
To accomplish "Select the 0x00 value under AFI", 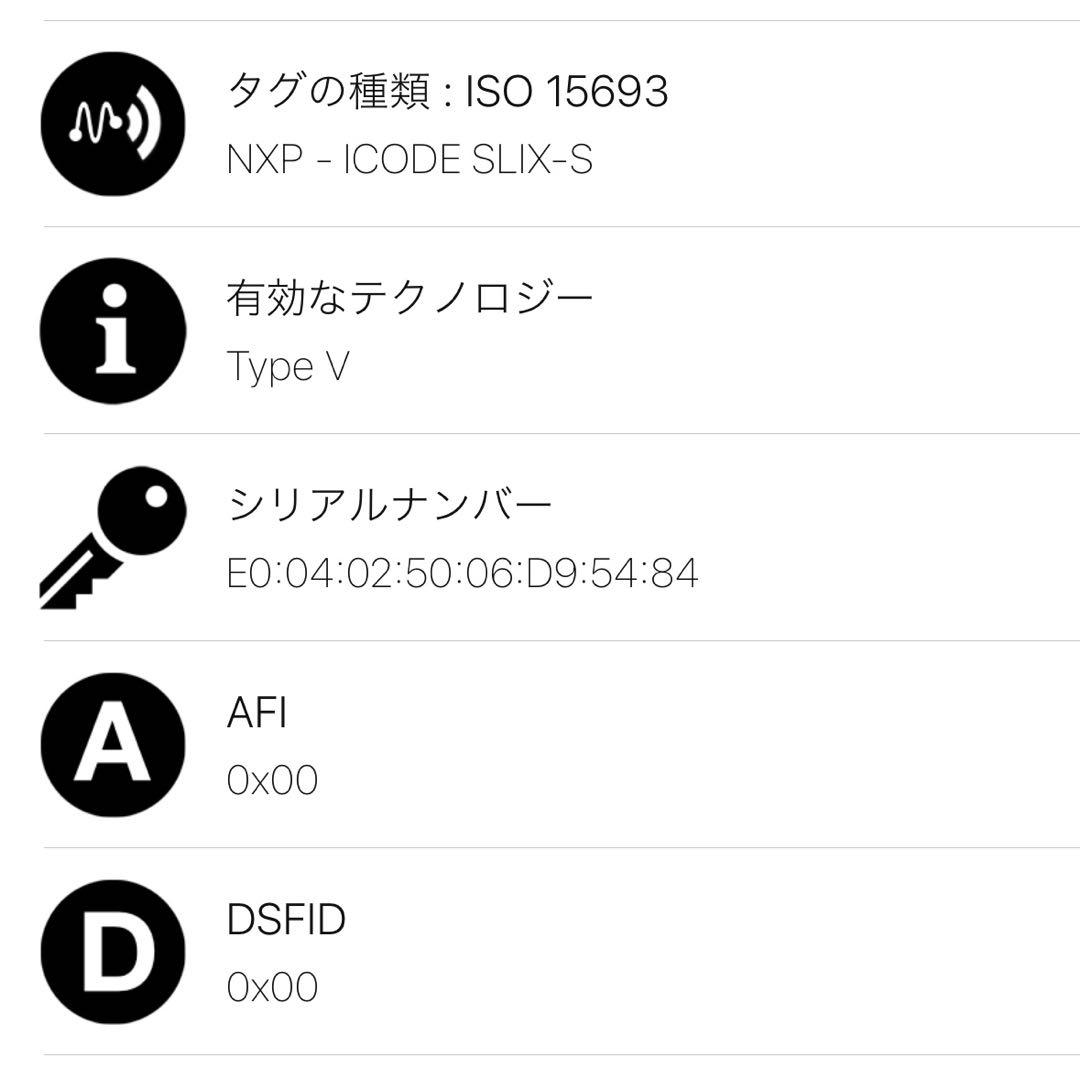I will click(272, 781).
